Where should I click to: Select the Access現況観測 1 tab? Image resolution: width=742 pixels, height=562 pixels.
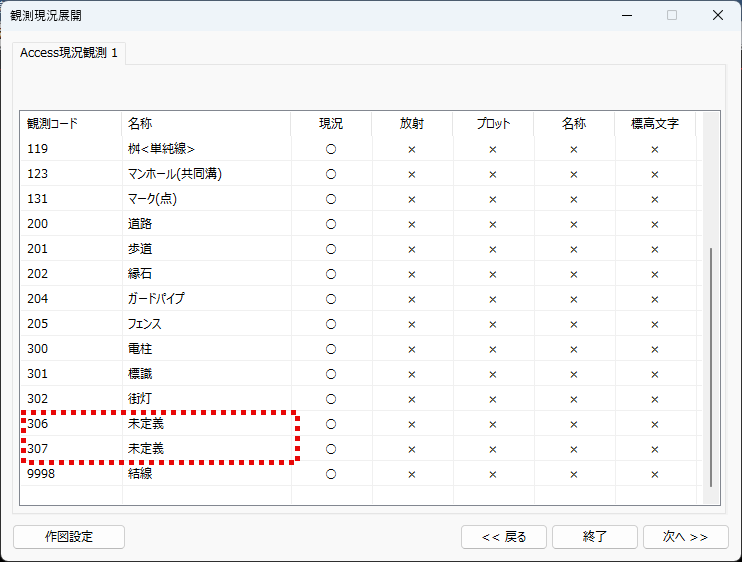point(69,53)
